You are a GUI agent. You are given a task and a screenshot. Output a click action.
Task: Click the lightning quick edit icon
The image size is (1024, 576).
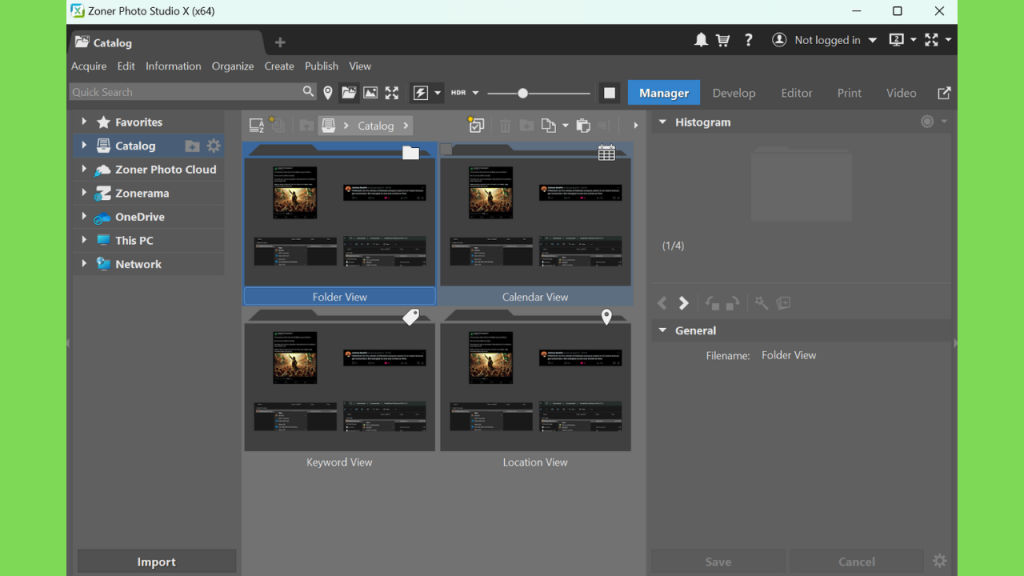(421, 93)
